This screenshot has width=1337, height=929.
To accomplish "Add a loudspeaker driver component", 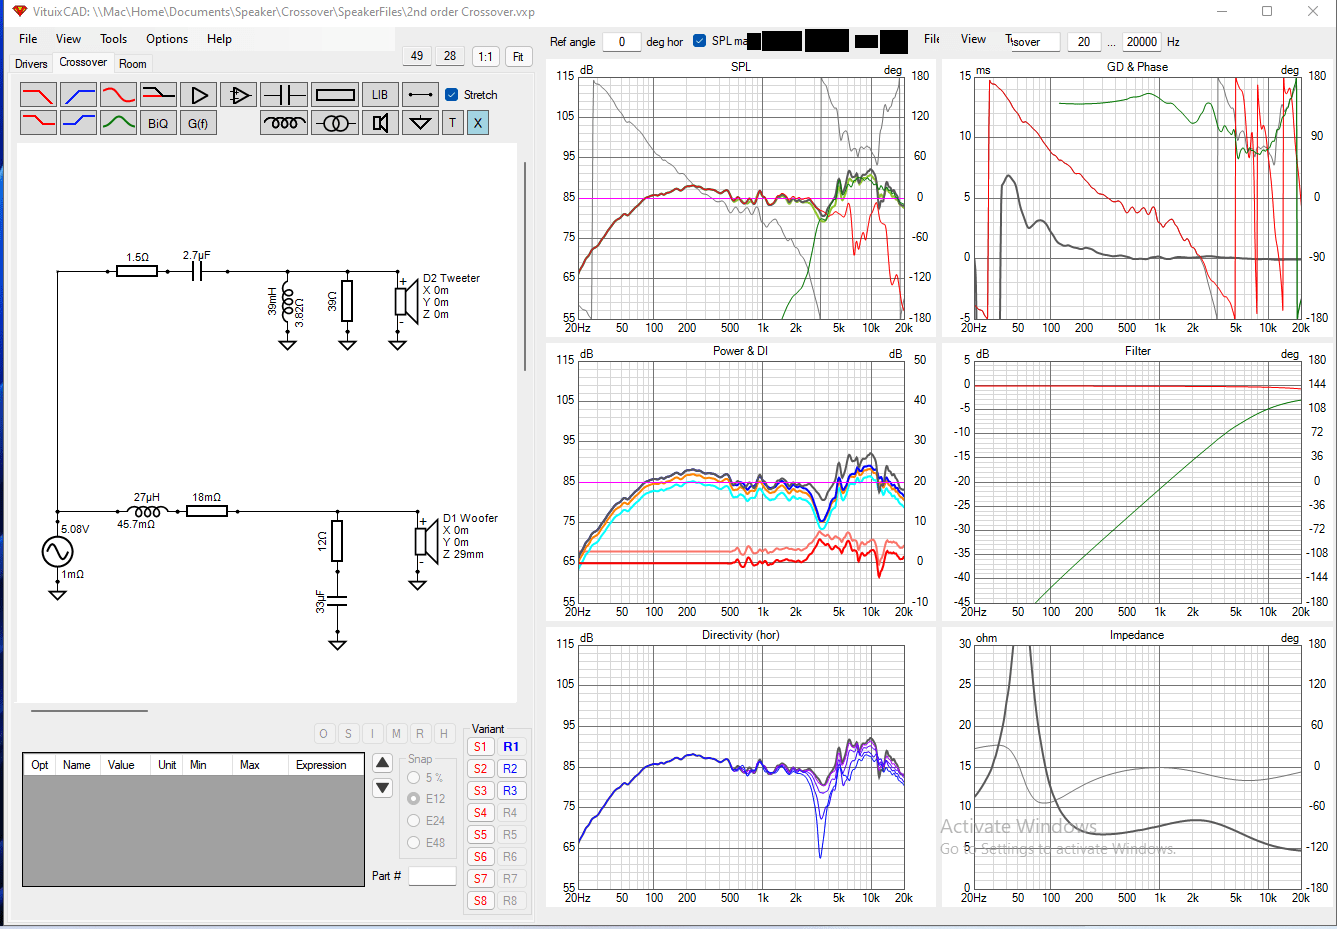I will coord(380,123).
